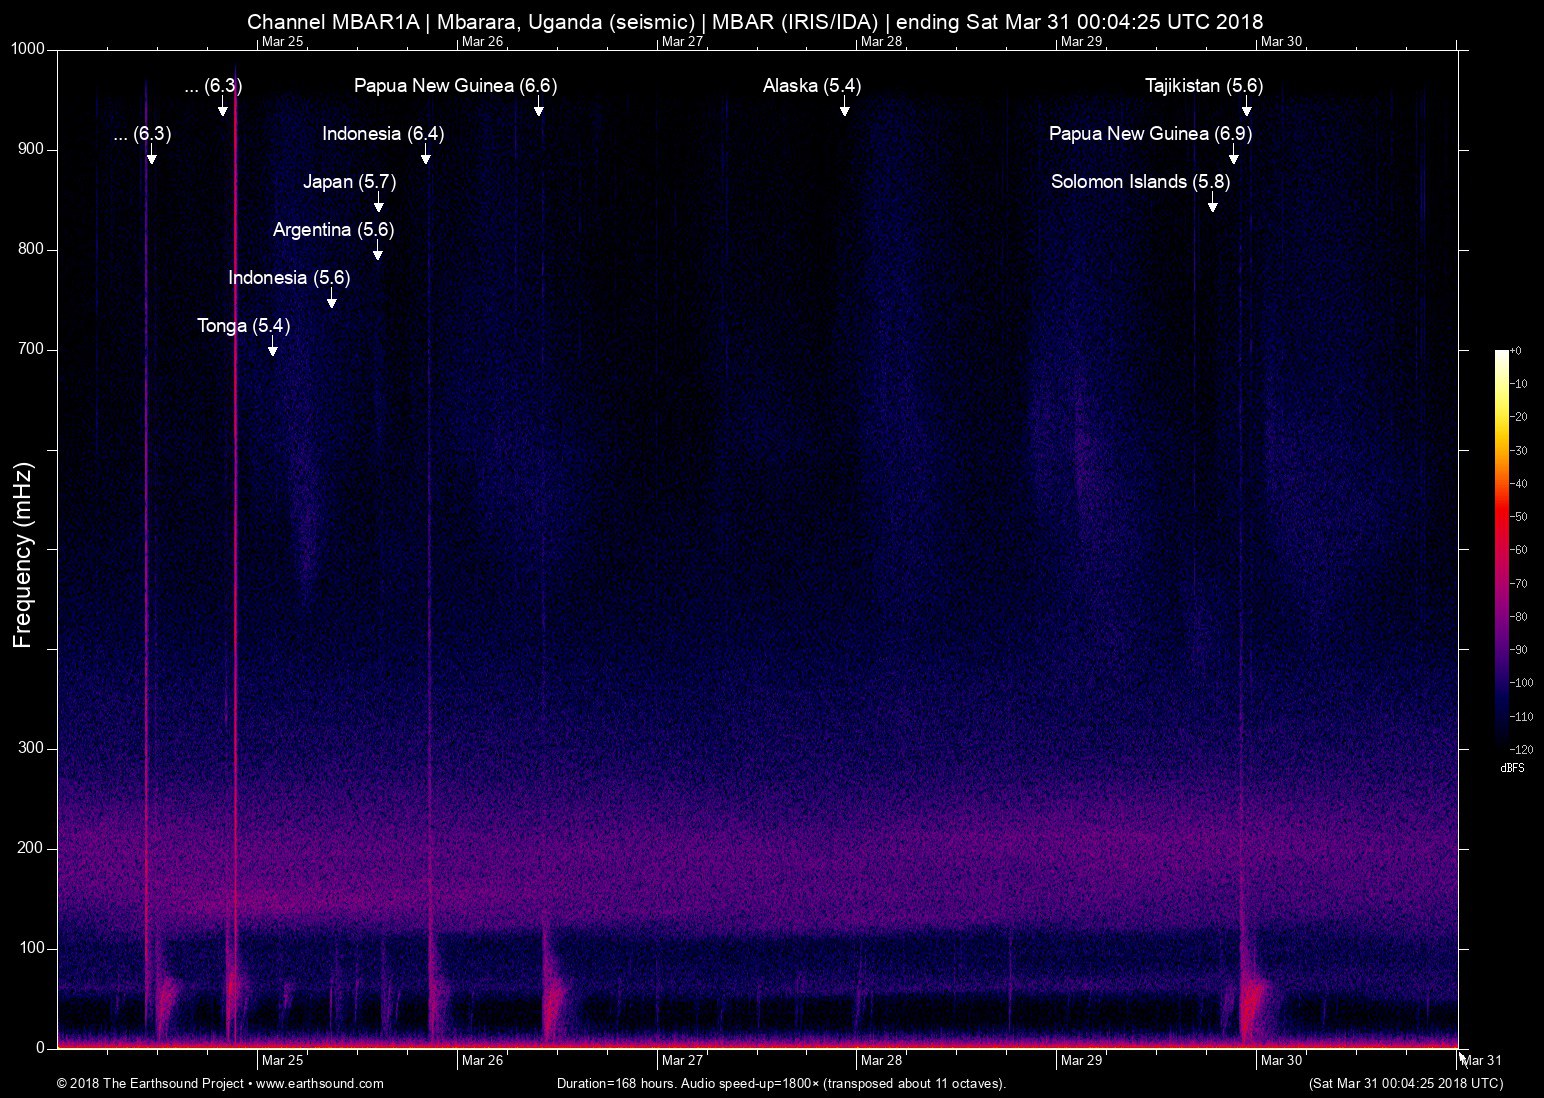Click the Mar 27 date on bottom axis
Viewport: 1544px width, 1098px height.
(x=682, y=1060)
